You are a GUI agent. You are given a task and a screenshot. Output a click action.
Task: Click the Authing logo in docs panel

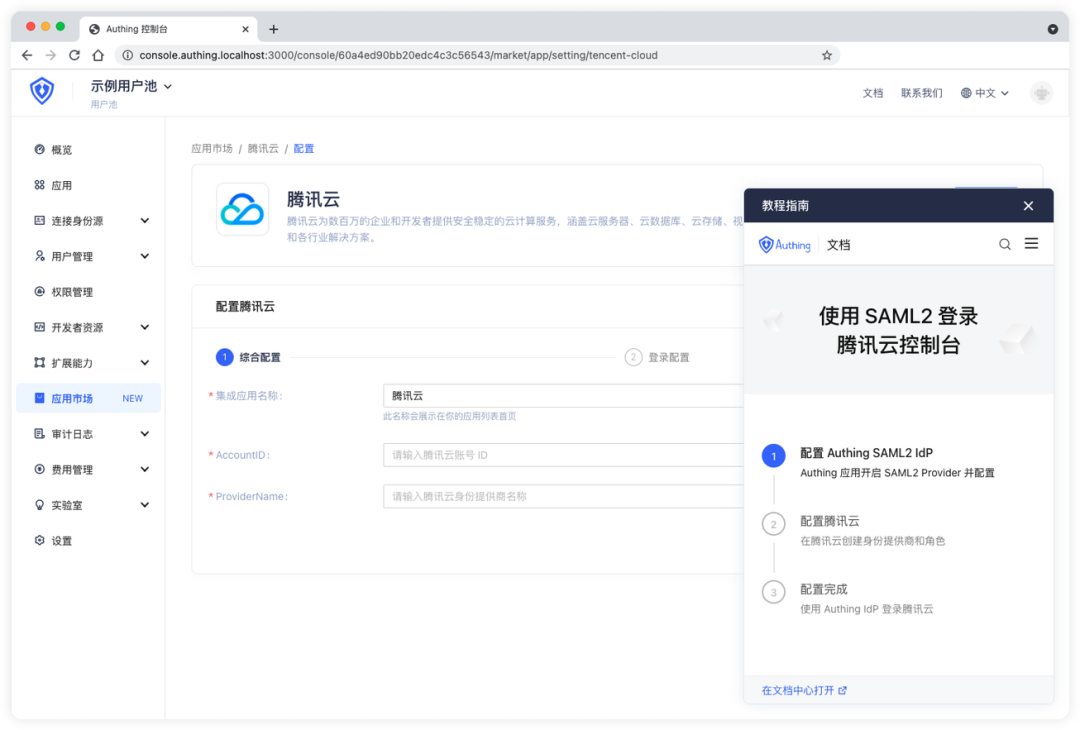point(785,244)
